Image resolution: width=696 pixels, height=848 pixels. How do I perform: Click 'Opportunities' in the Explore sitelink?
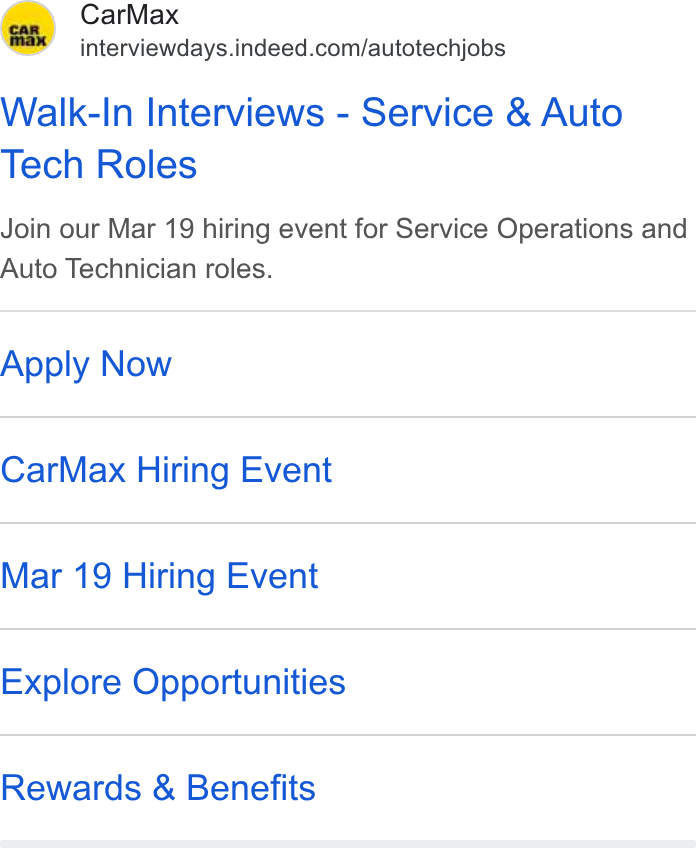(239, 683)
